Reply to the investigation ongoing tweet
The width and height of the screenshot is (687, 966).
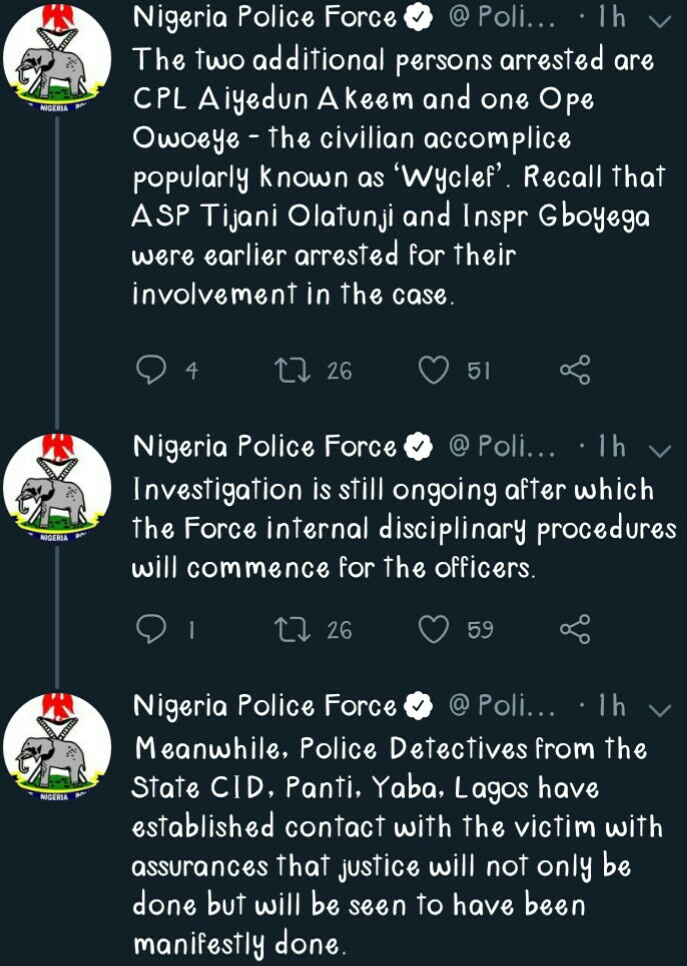tap(150, 629)
